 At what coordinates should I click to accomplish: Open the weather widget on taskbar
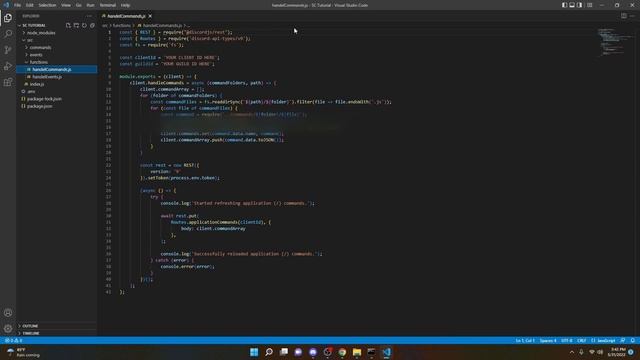(24, 352)
